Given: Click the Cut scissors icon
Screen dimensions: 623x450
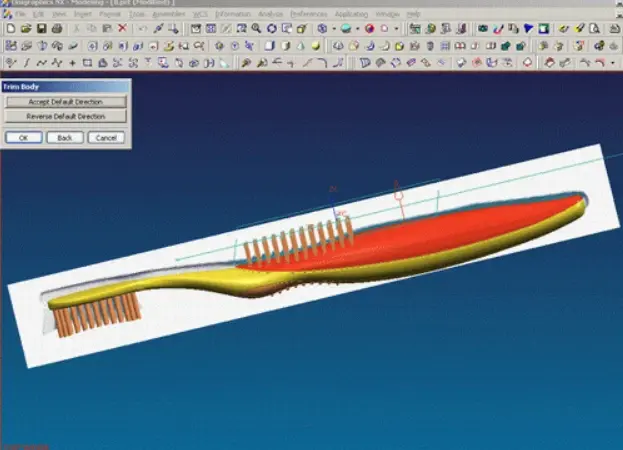Looking at the screenshot, I should [x=76, y=28].
